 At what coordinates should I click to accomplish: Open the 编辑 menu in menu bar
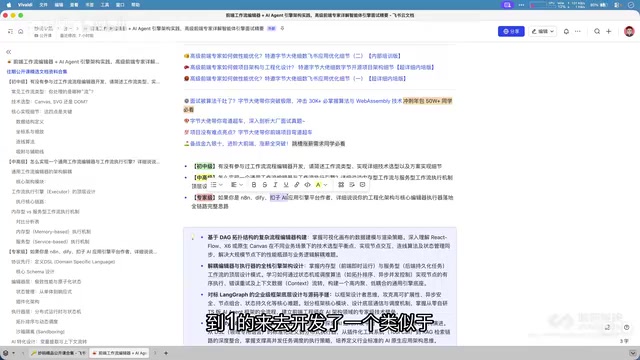[x=59, y=5]
